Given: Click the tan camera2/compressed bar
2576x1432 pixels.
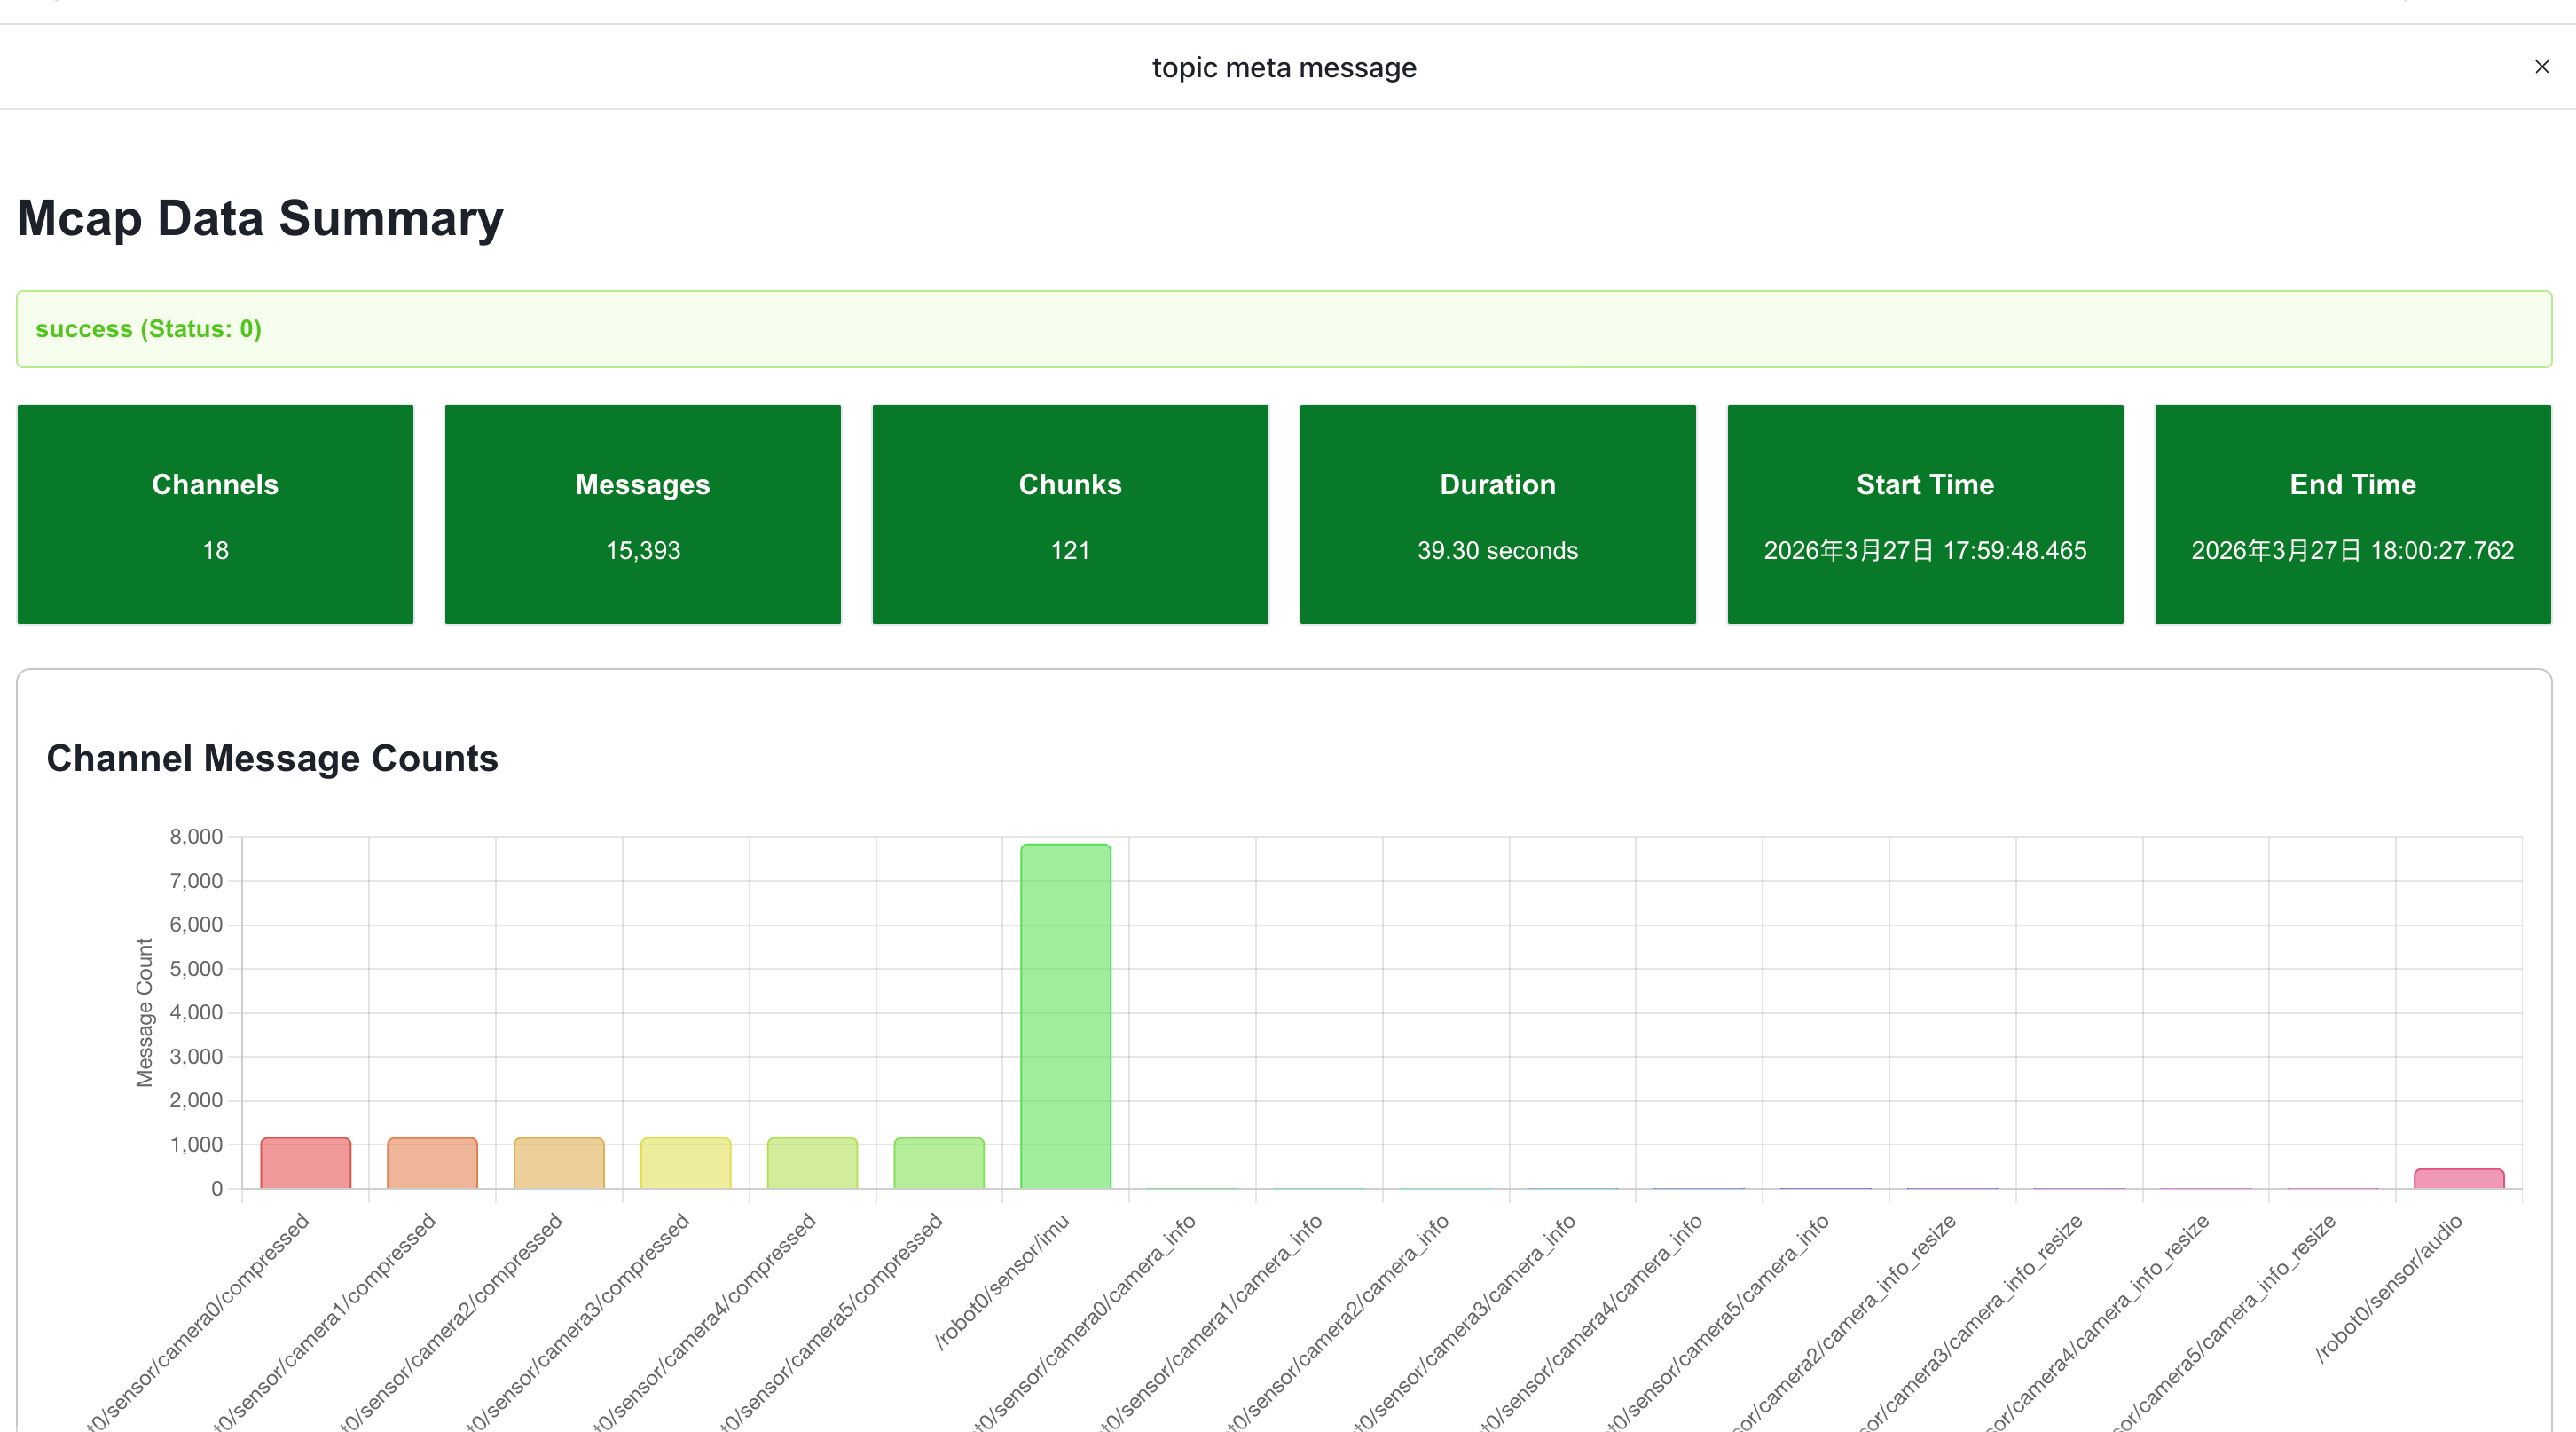Looking at the screenshot, I should 559,1163.
